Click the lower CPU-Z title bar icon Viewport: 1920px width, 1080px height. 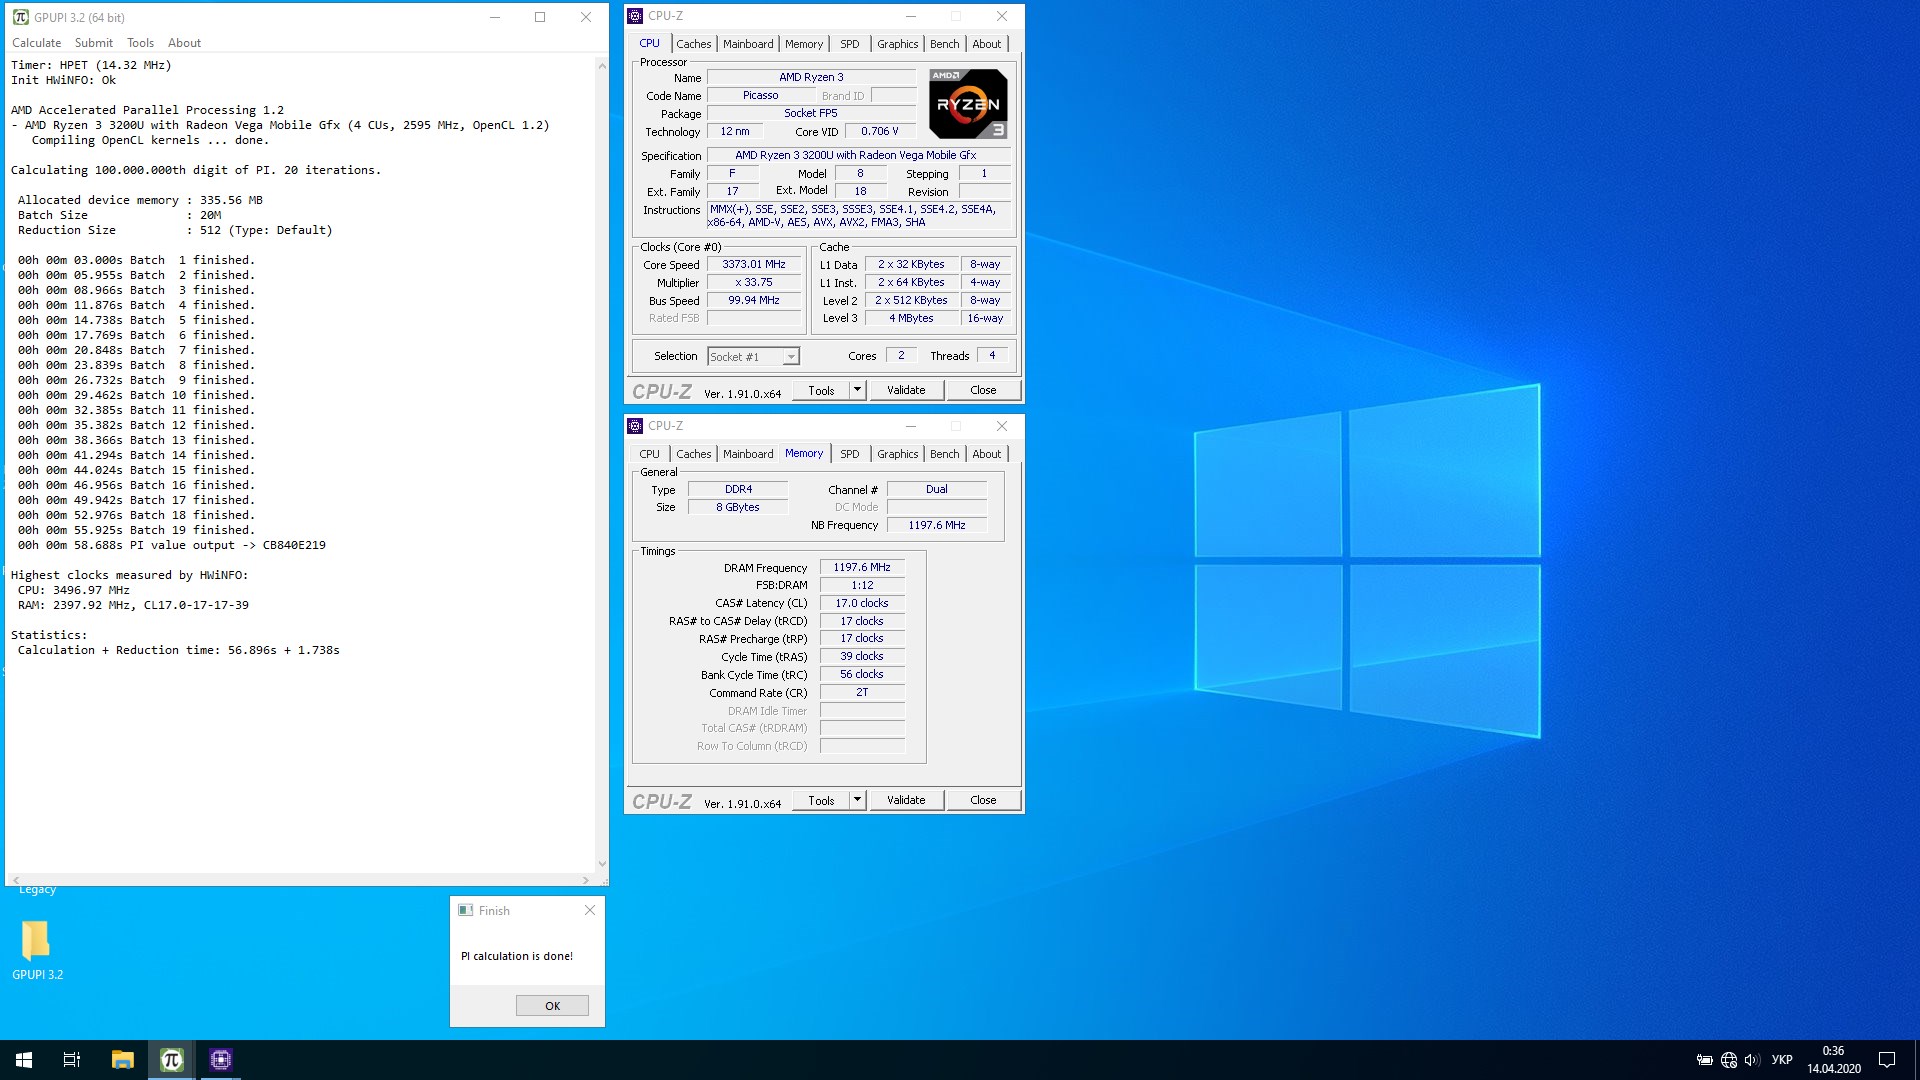click(x=635, y=426)
